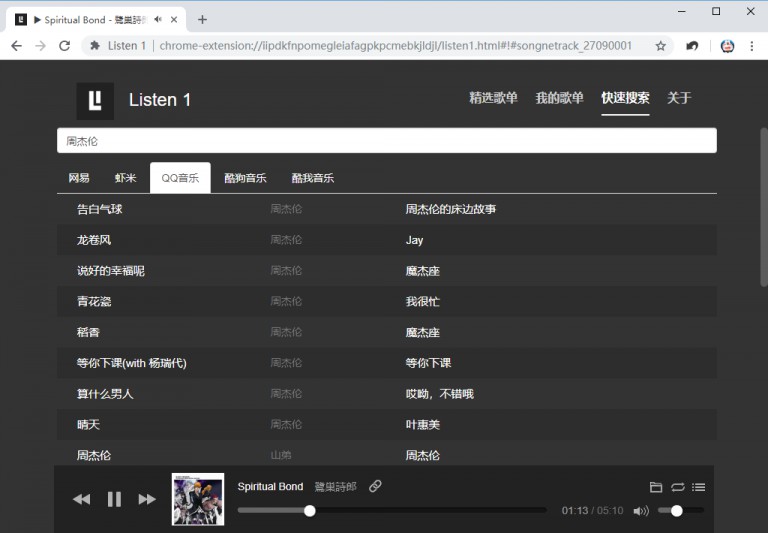Open the song source link icon
This screenshot has width=768, height=533.
(x=375, y=486)
